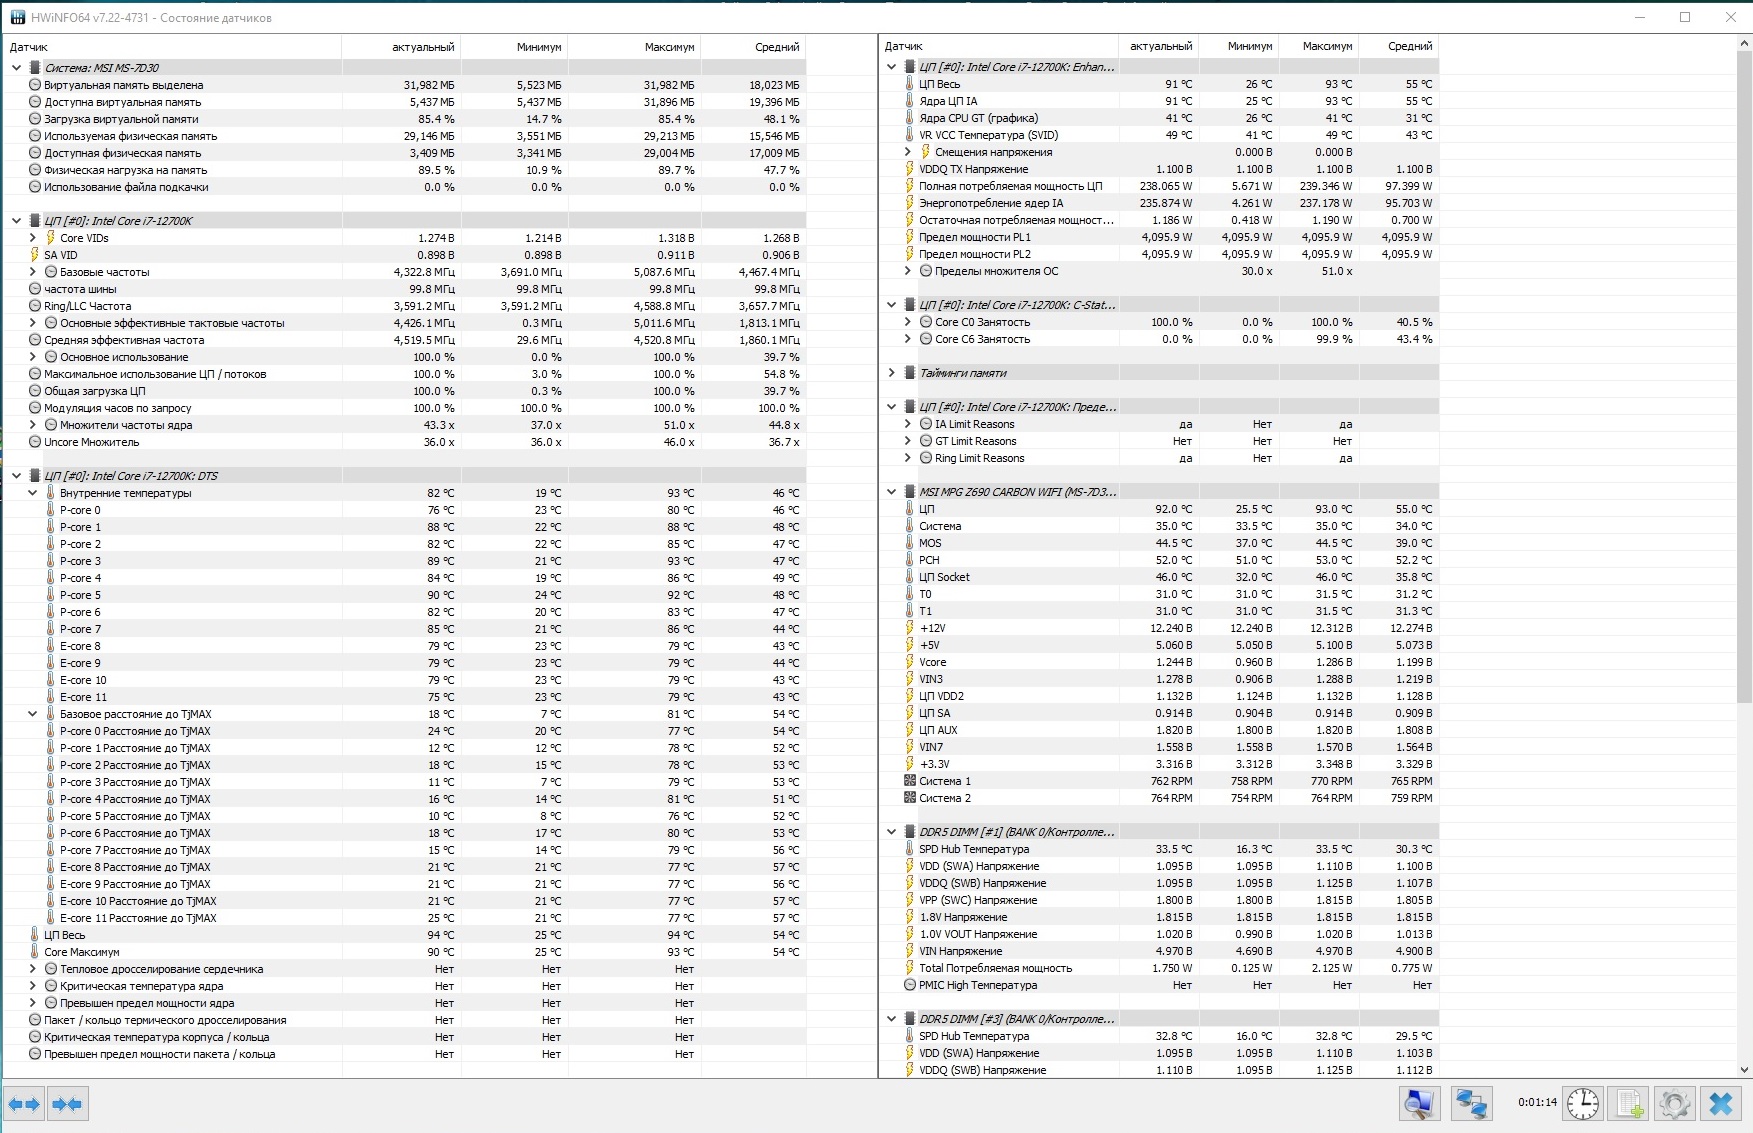The image size is (1753, 1133).
Task: Click the right pane vertical scrollbar thumb
Action: pyautogui.click(x=1744, y=375)
